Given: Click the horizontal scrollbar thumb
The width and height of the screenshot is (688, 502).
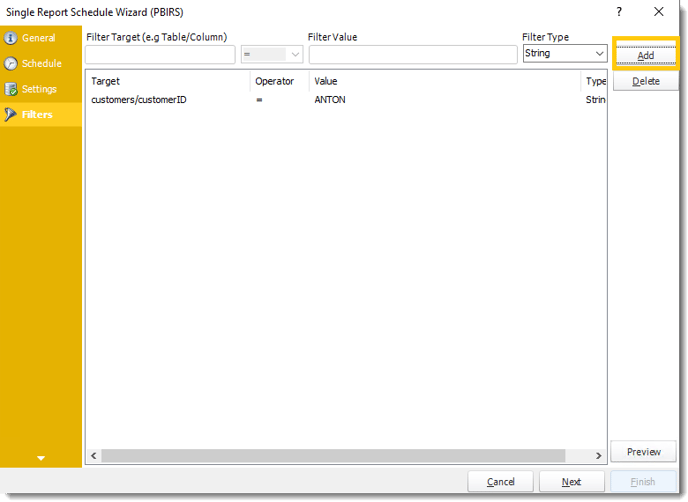Looking at the screenshot, I should pos(333,456).
